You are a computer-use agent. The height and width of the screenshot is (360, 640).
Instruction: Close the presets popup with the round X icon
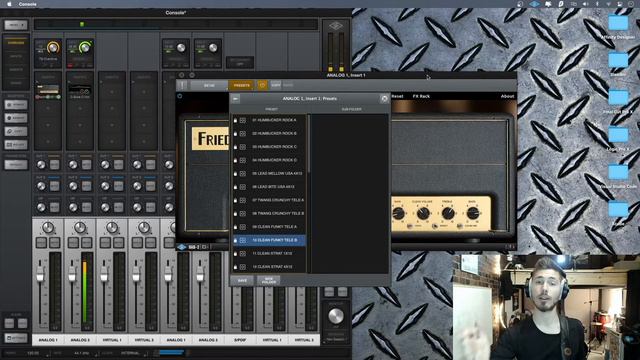tap(384, 99)
